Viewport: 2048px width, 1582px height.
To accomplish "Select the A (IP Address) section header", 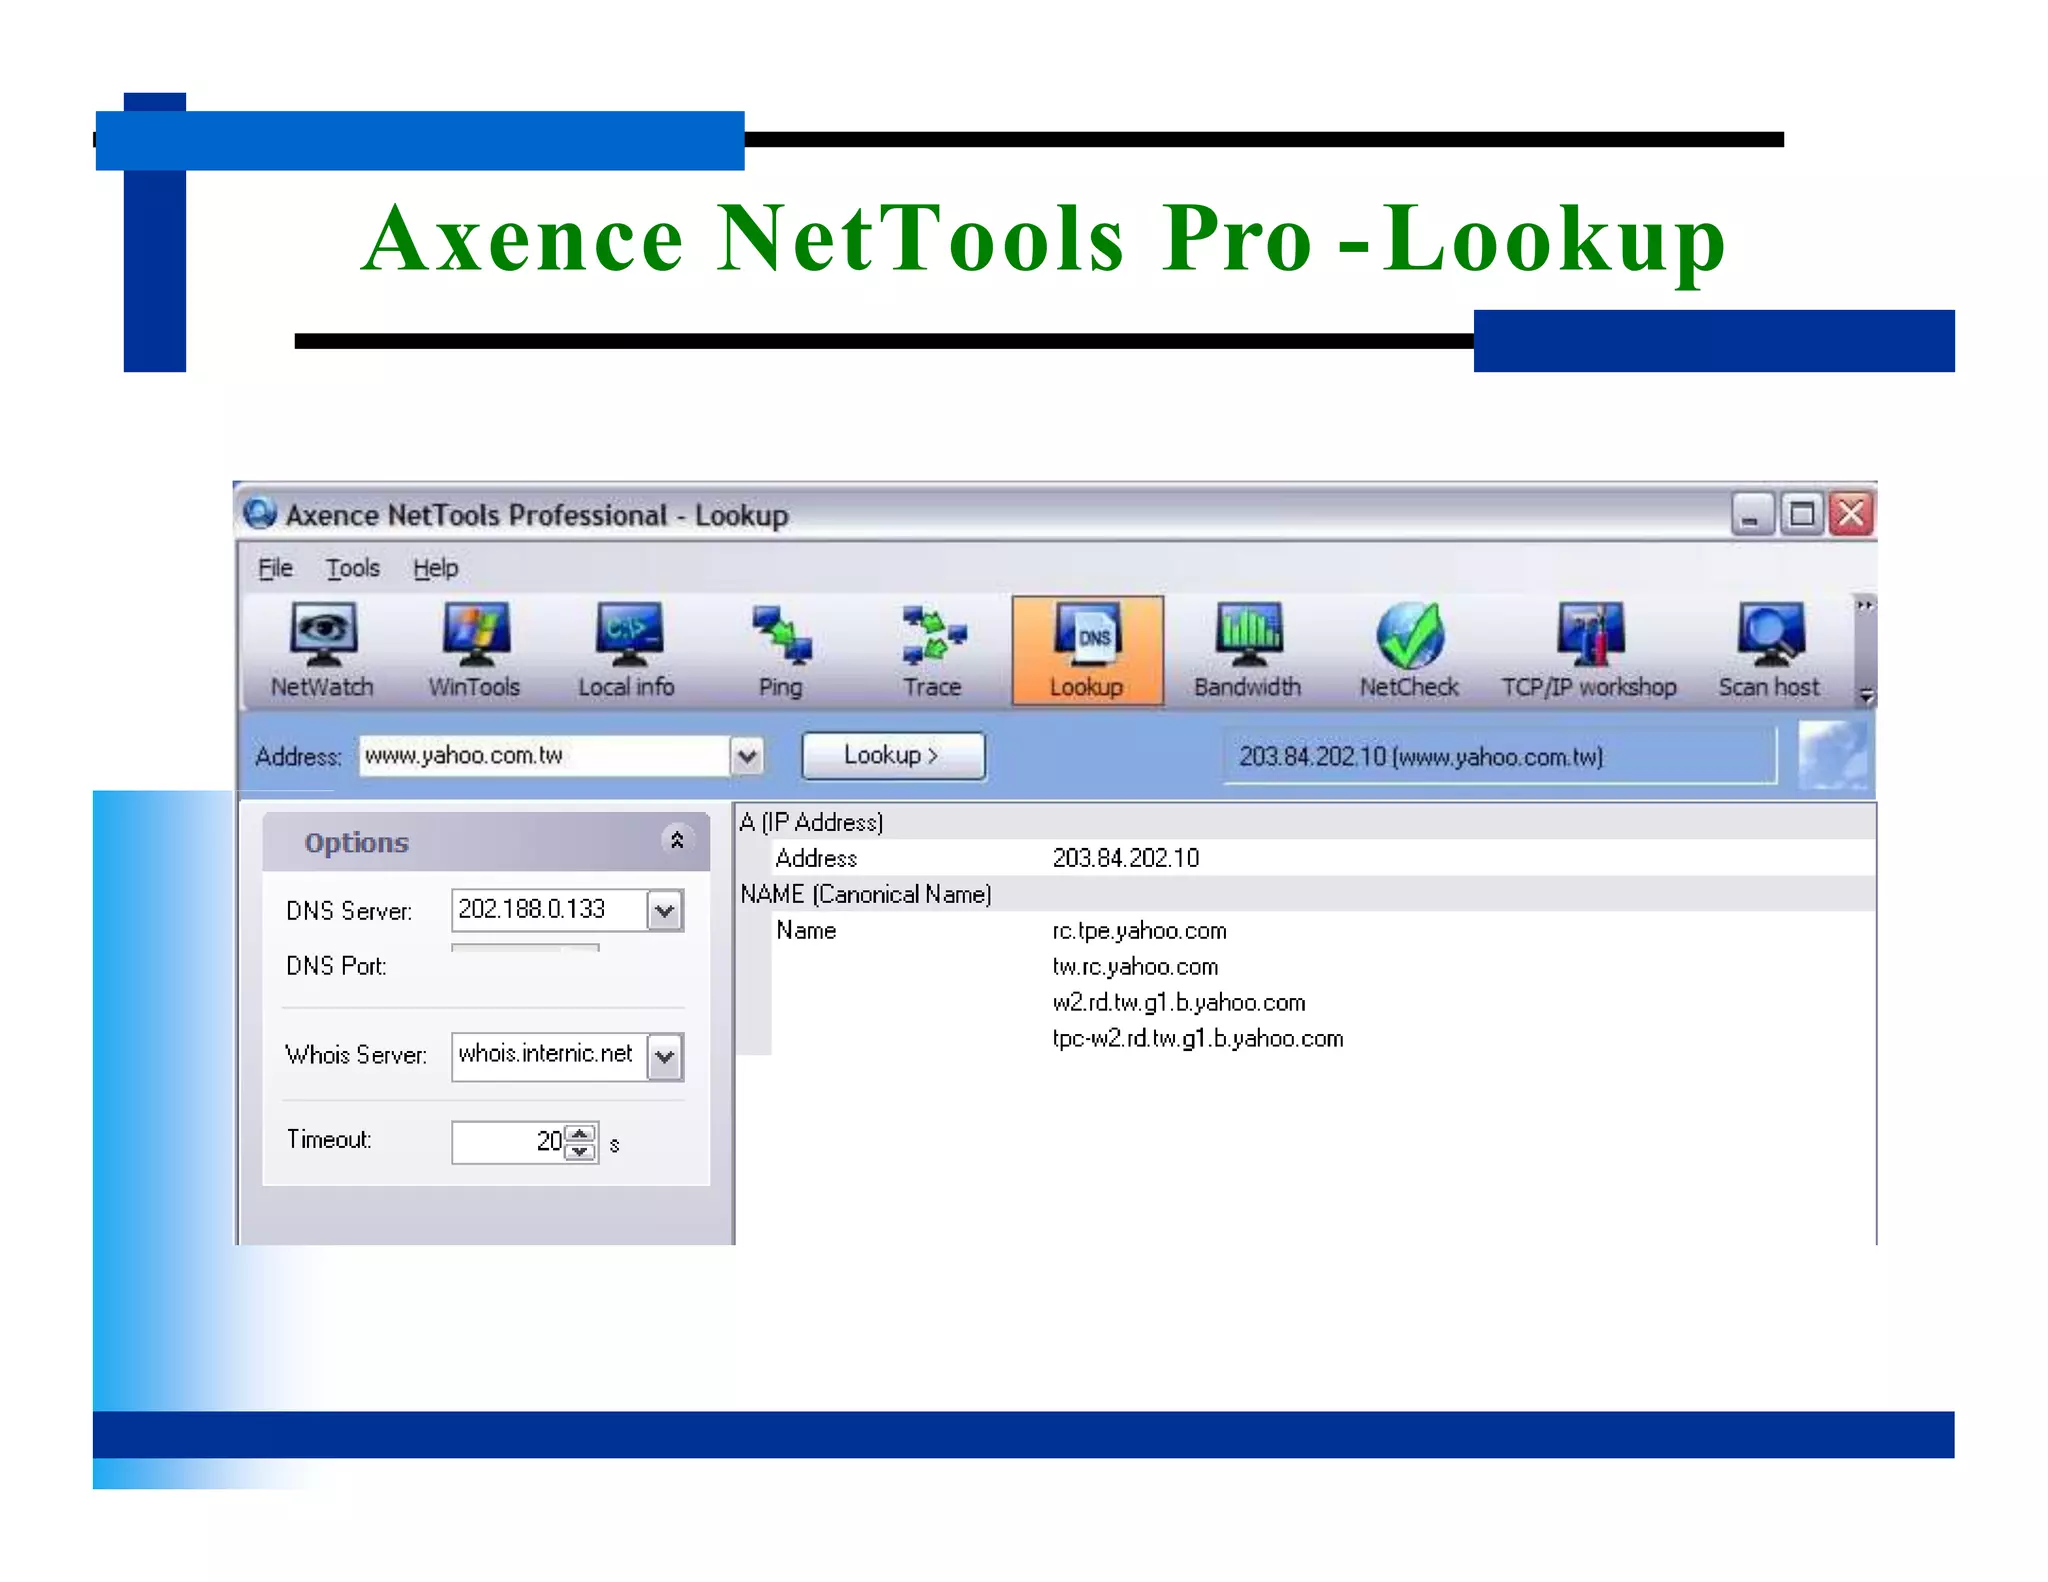I will tap(1306, 822).
